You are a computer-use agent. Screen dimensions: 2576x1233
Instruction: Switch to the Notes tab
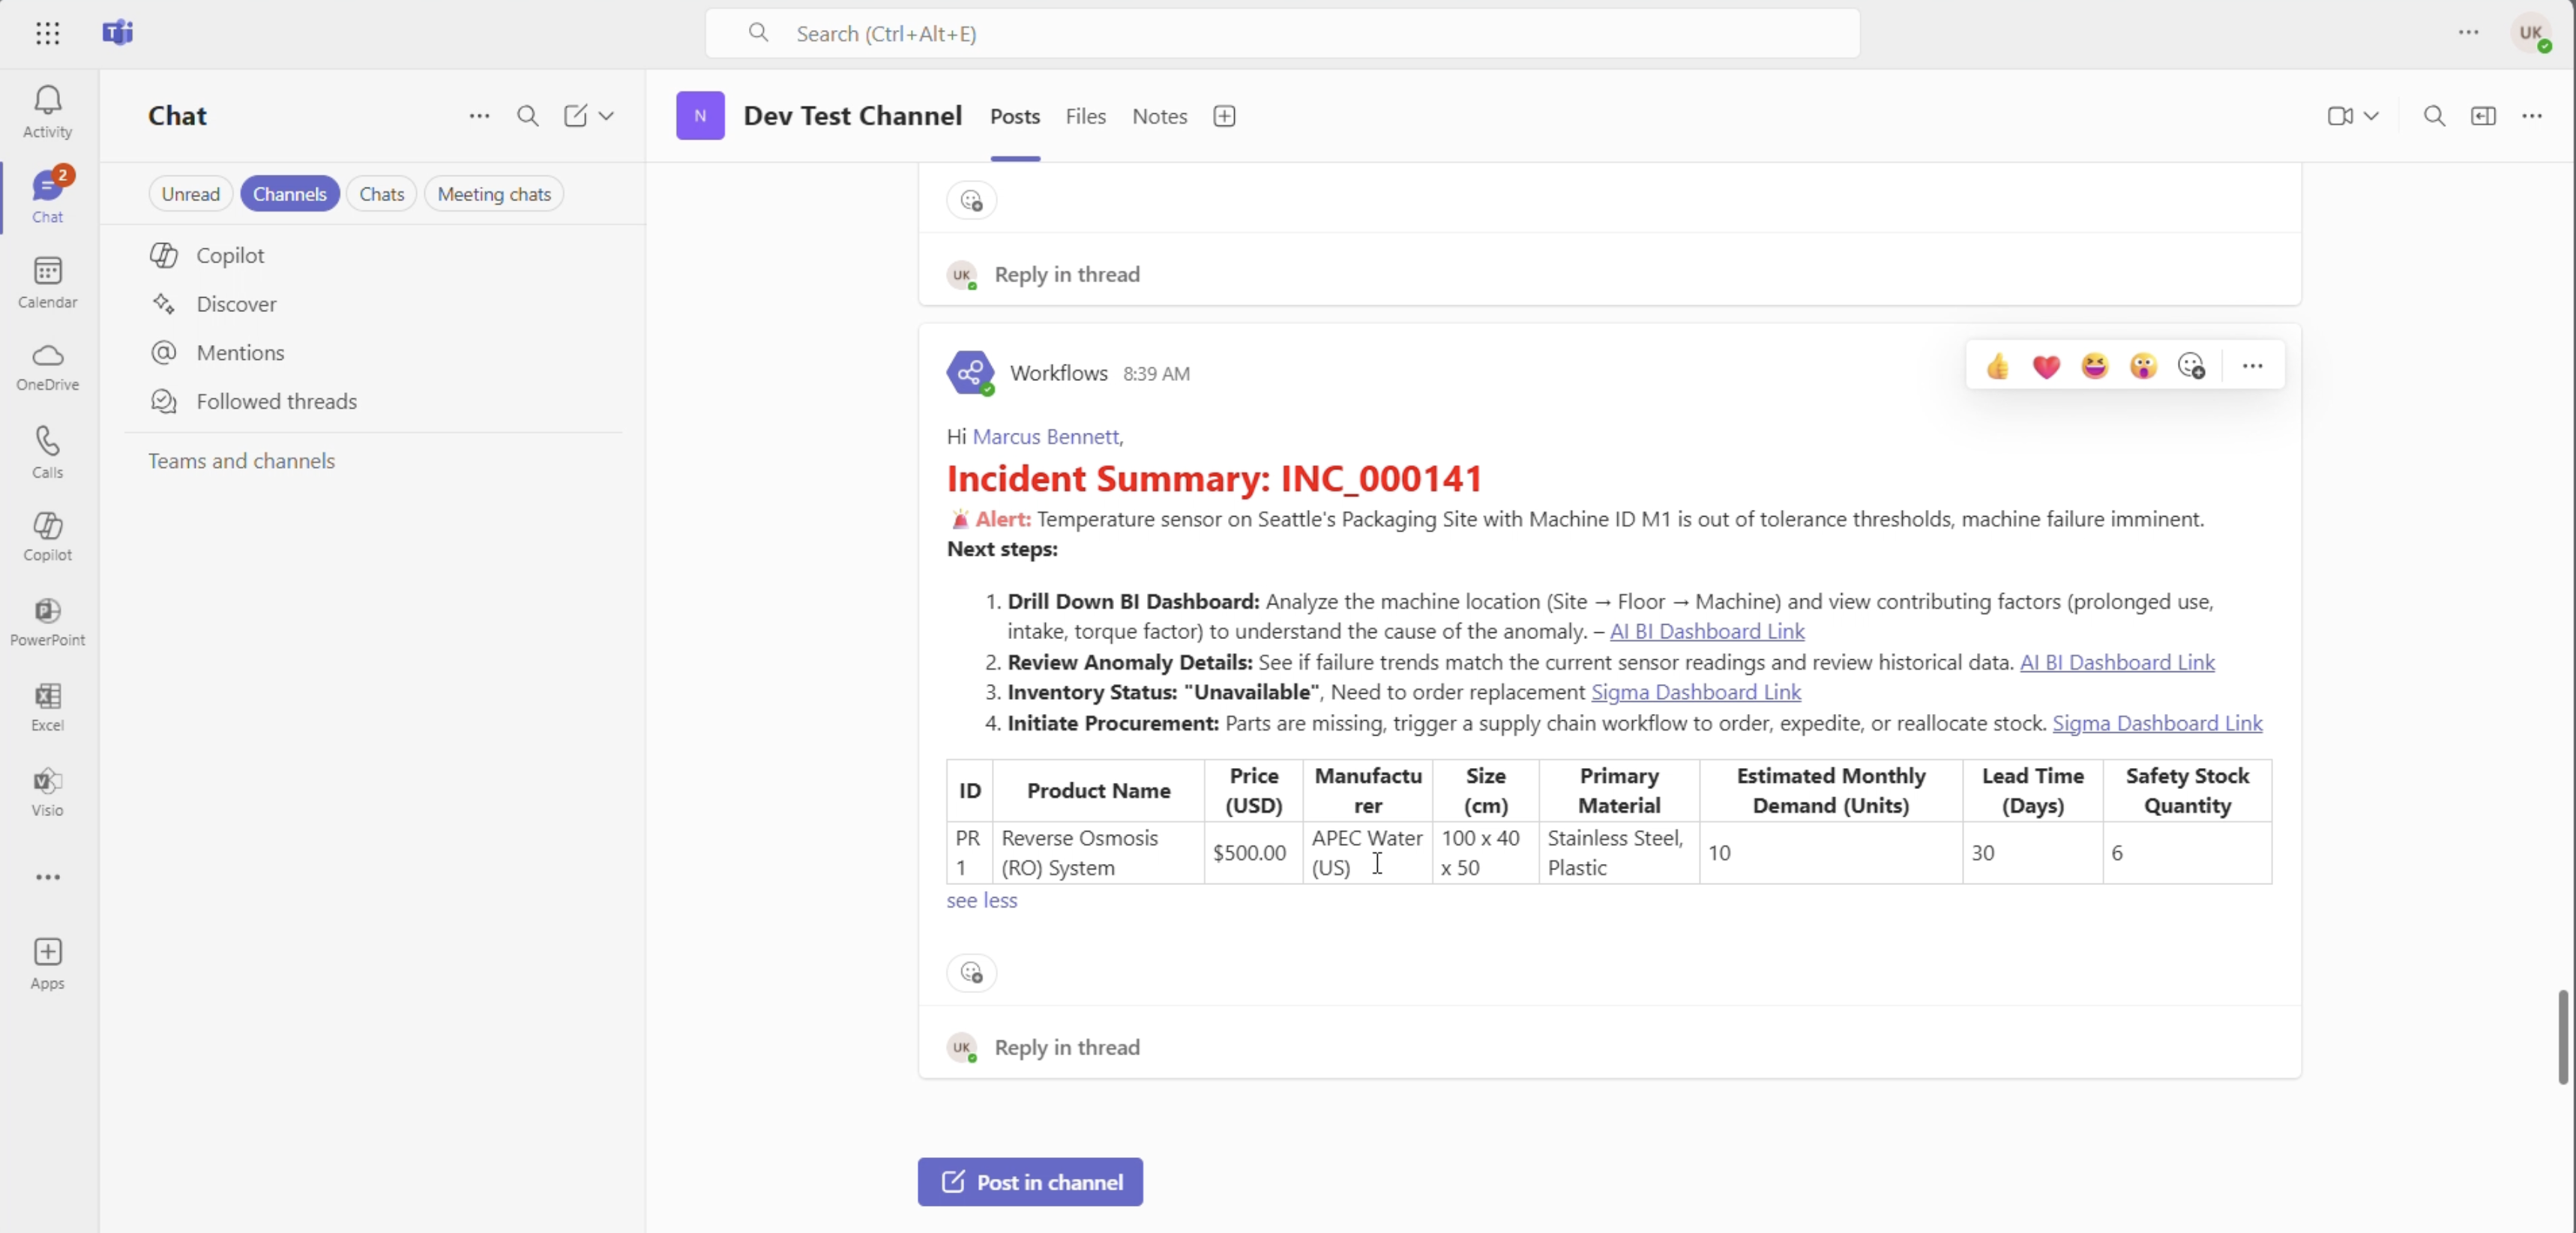tap(1159, 116)
